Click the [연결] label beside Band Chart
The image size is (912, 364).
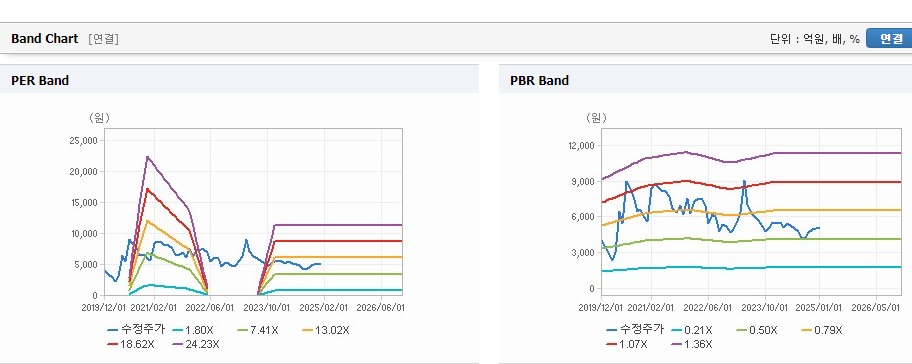click(x=104, y=39)
